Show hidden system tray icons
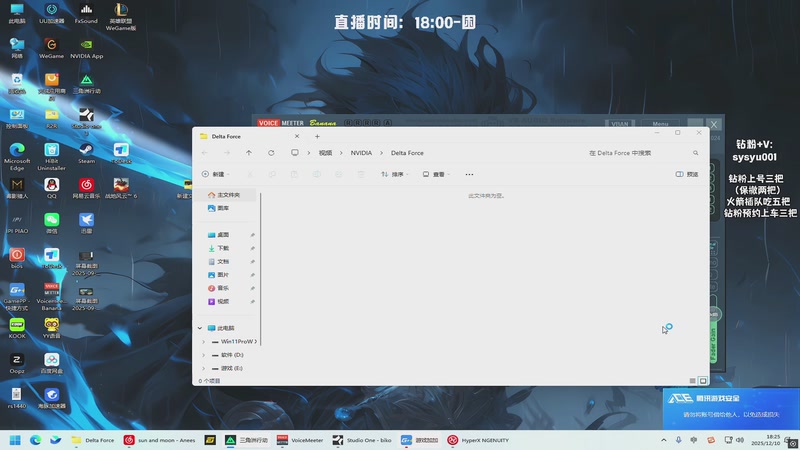This screenshot has height=450, width=800. click(663, 440)
